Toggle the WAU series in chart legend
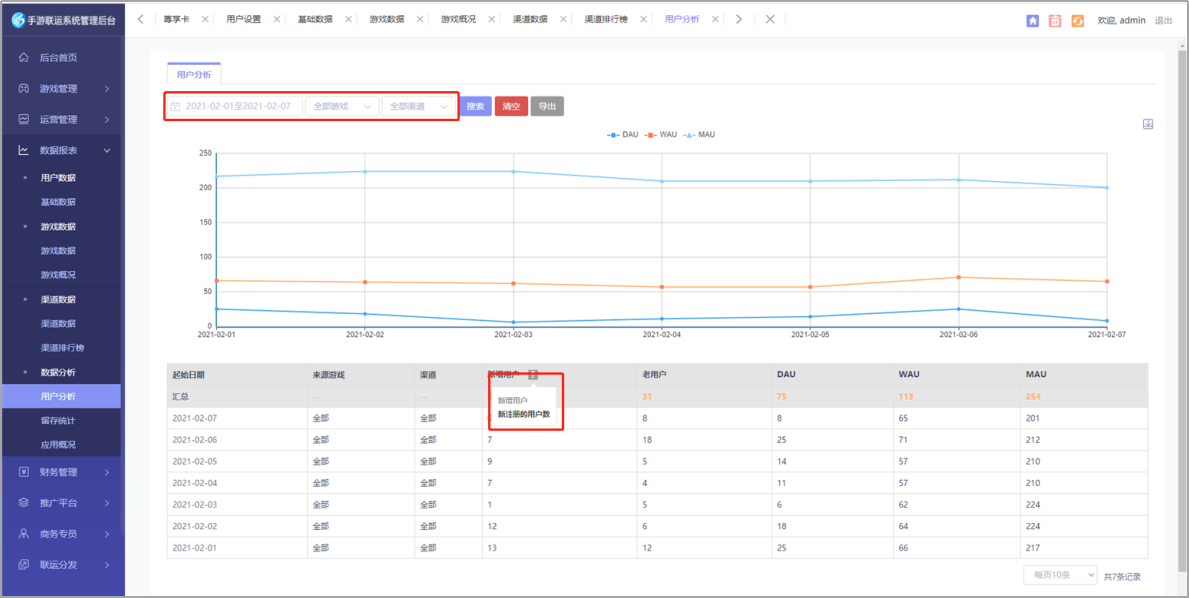The image size is (1189, 598). tap(660, 134)
